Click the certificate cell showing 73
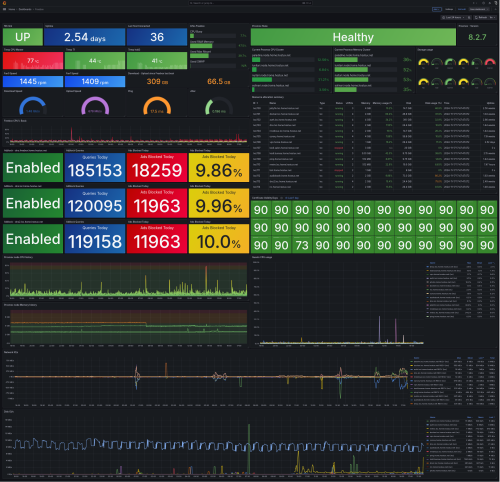This screenshot has height=482, width=500. 302,245
